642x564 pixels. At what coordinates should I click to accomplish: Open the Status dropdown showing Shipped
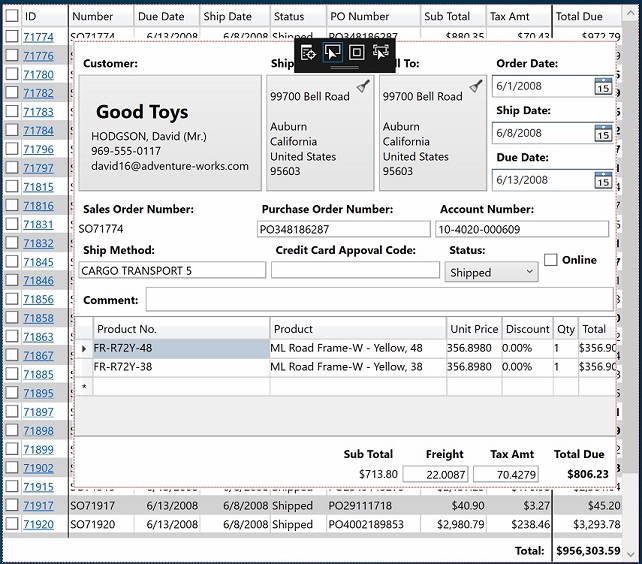[x=491, y=272]
